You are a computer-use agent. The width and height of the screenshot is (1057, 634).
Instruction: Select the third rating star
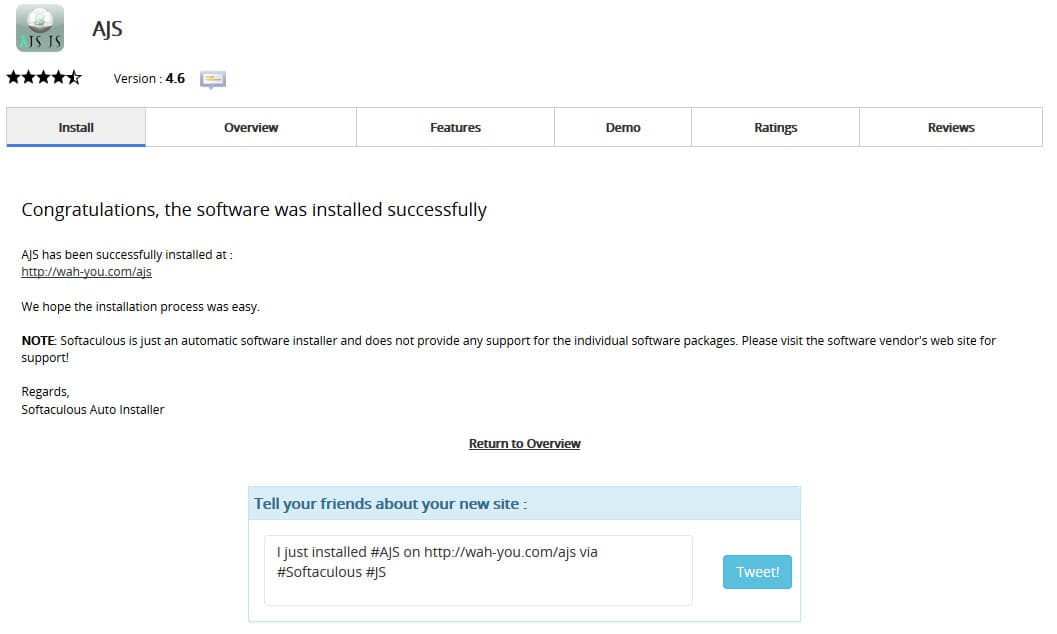tap(44, 78)
